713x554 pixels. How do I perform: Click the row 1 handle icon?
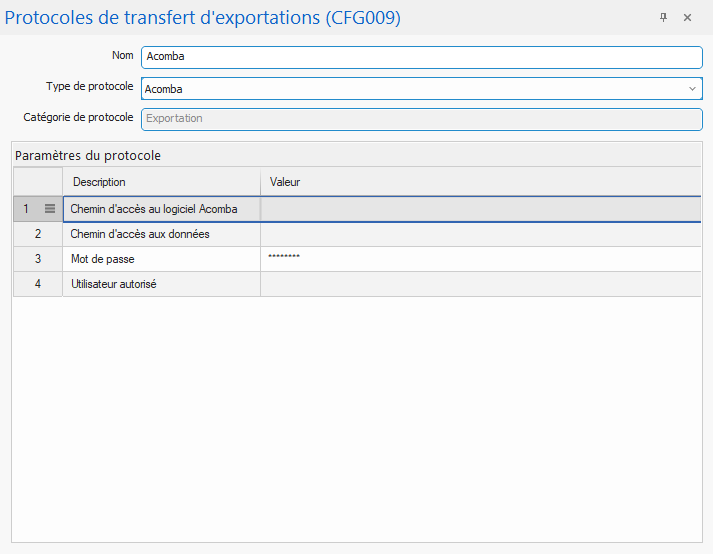tap(50, 209)
